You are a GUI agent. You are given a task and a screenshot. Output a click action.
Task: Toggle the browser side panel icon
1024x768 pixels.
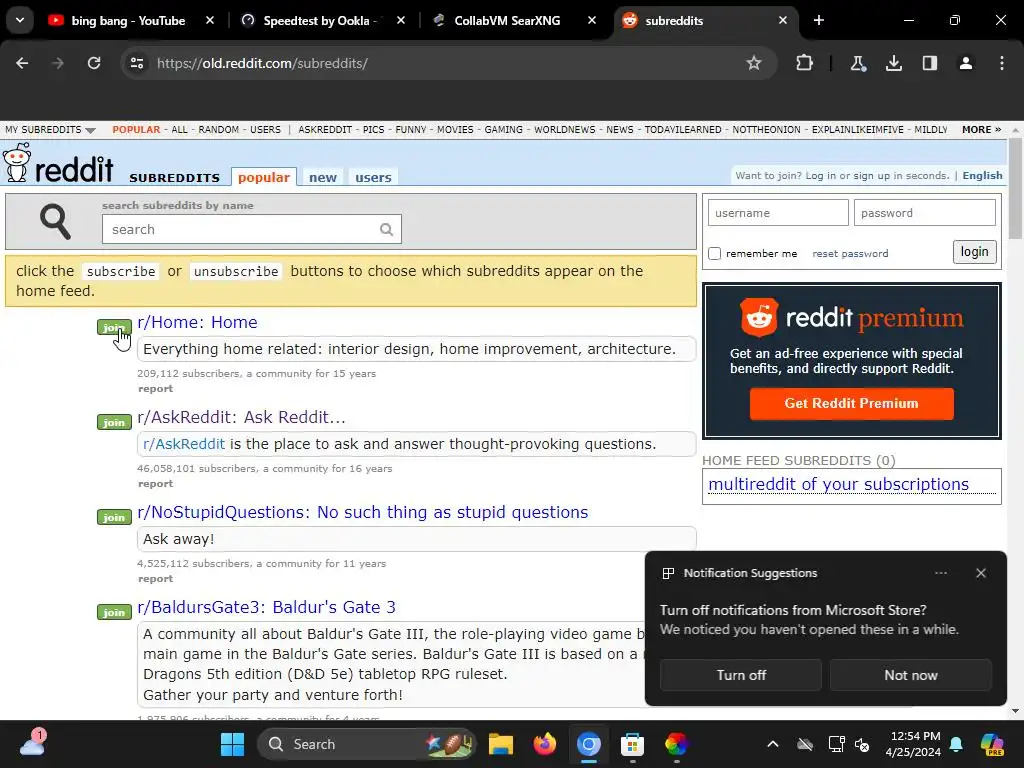[x=930, y=63]
